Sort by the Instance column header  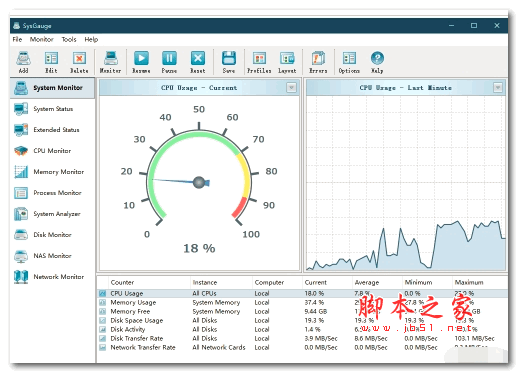pos(221,282)
